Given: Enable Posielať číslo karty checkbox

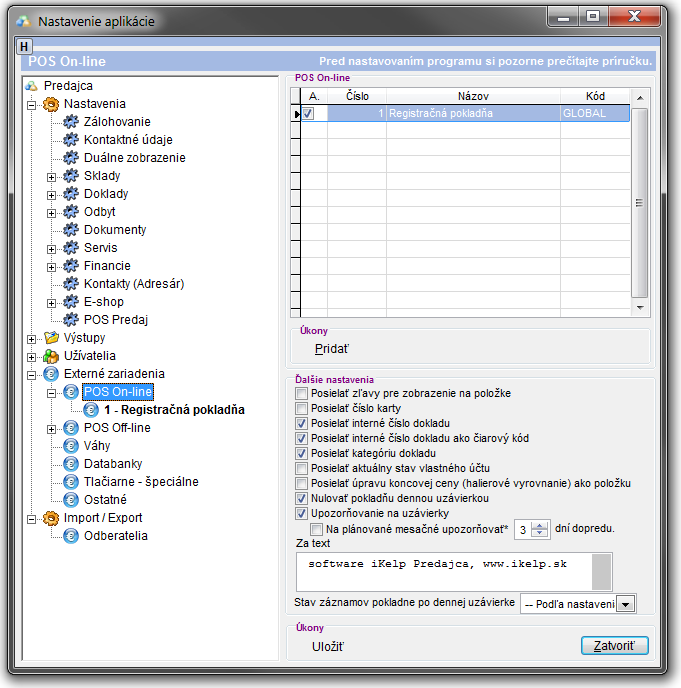Looking at the screenshot, I should [302, 408].
